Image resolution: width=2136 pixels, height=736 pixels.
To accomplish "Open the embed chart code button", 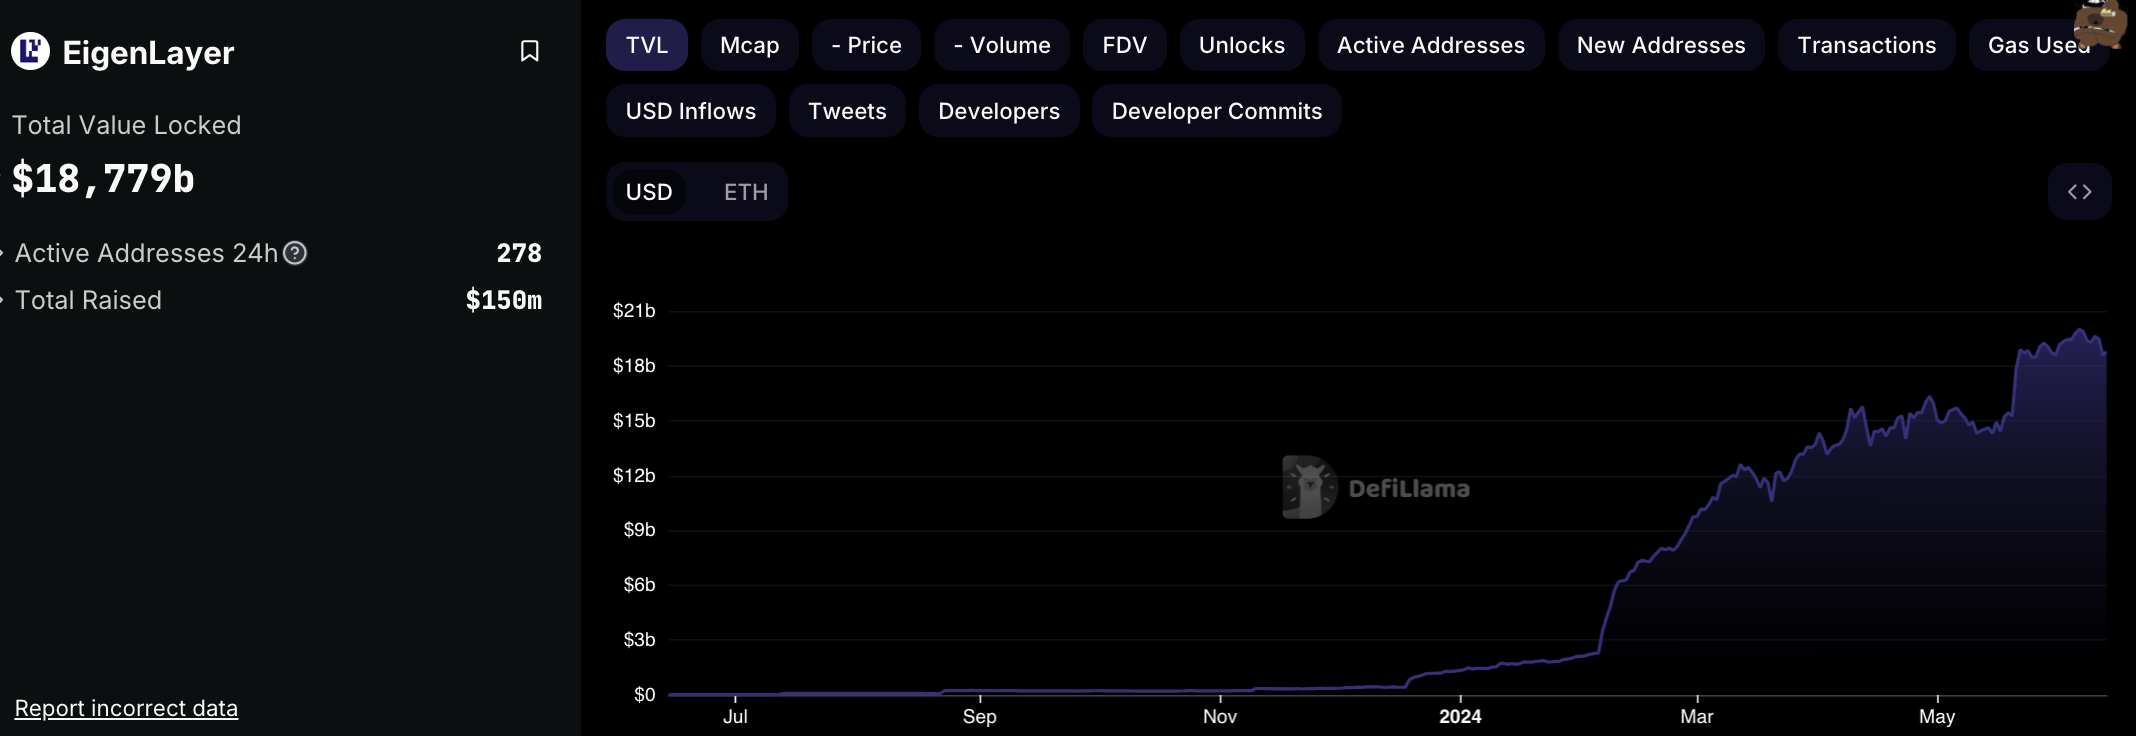I will pyautogui.click(x=2080, y=192).
